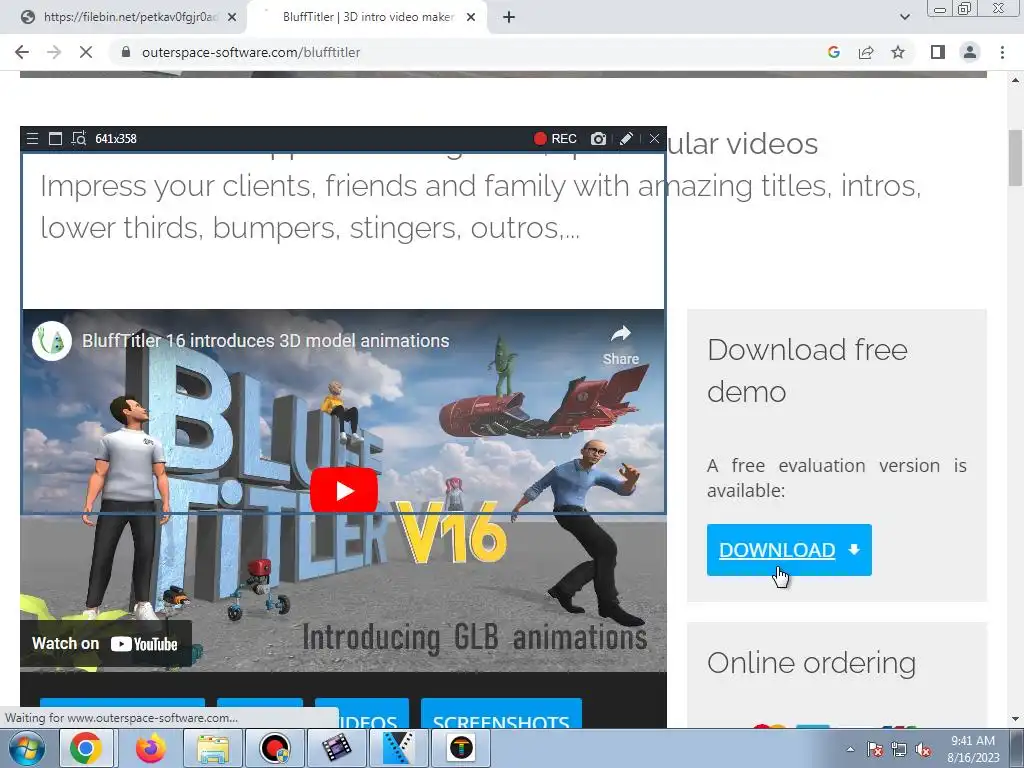Open Windows Explorer from the taskbar

coord(213,748)
